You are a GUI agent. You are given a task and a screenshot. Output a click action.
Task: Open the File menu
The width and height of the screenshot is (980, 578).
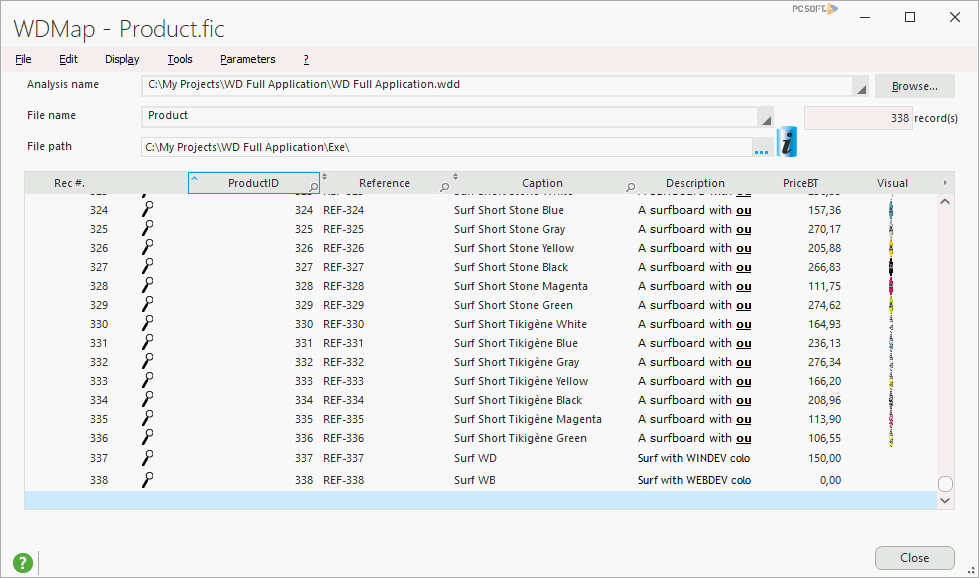(23, 59)
